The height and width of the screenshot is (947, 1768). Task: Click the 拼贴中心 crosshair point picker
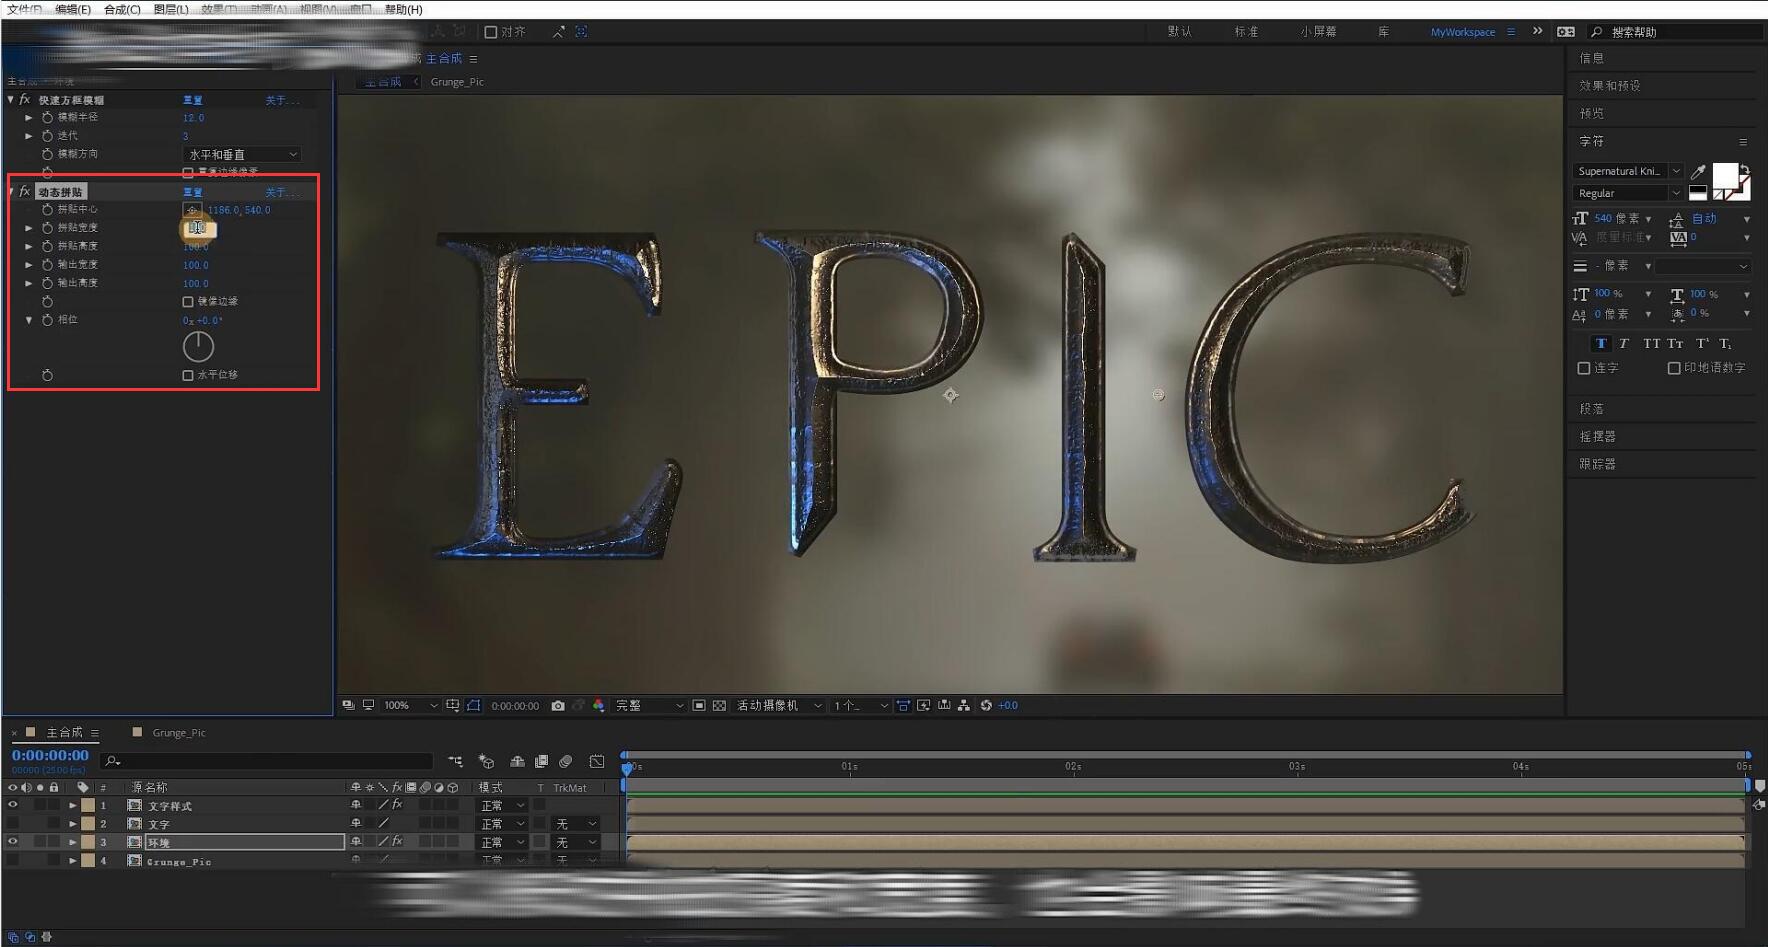click(x=192, y=210)
